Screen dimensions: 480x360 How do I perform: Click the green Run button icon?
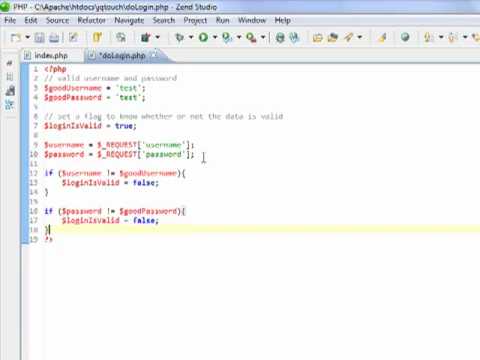pos(203,37)
